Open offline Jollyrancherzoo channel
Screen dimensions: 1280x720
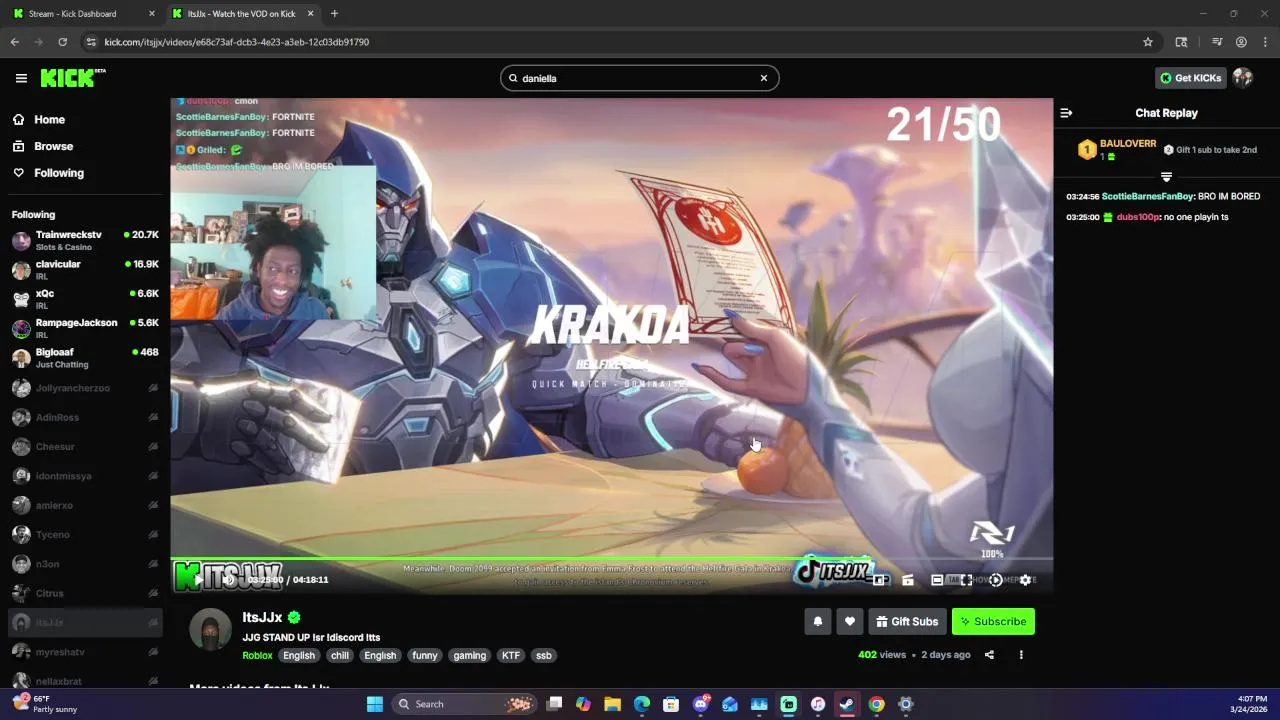[85, 388]
